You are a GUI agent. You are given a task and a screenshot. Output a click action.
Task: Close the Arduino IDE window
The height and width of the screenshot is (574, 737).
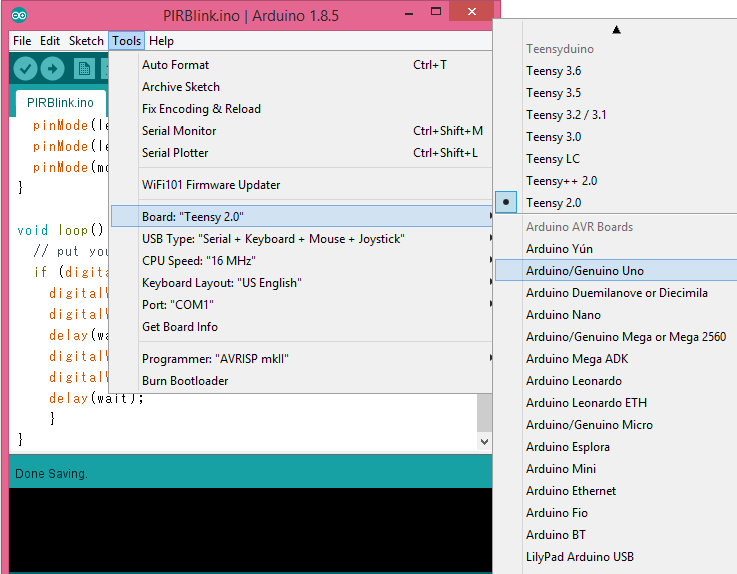click(471, 12)
